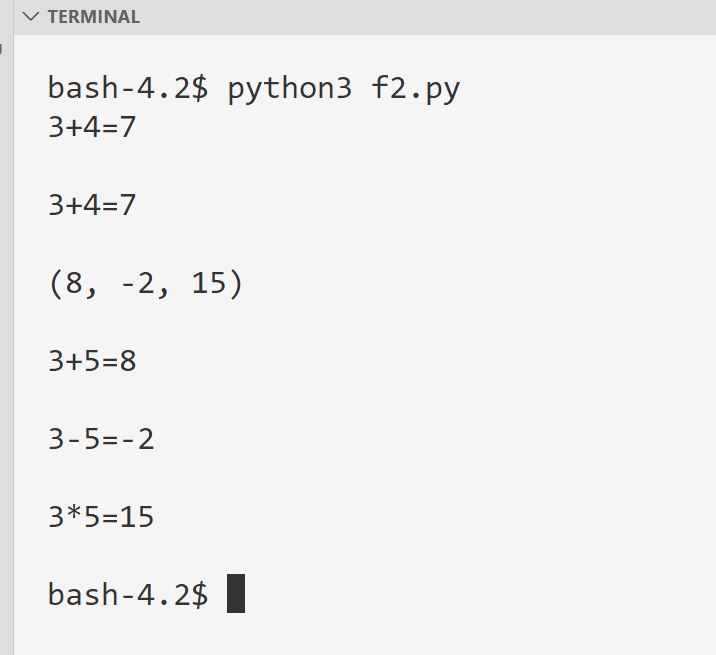Image resolution: width=716 pixels, height=655 pixels.
Task: Click the 3*5=15 output line
Action: coord(101,517)
